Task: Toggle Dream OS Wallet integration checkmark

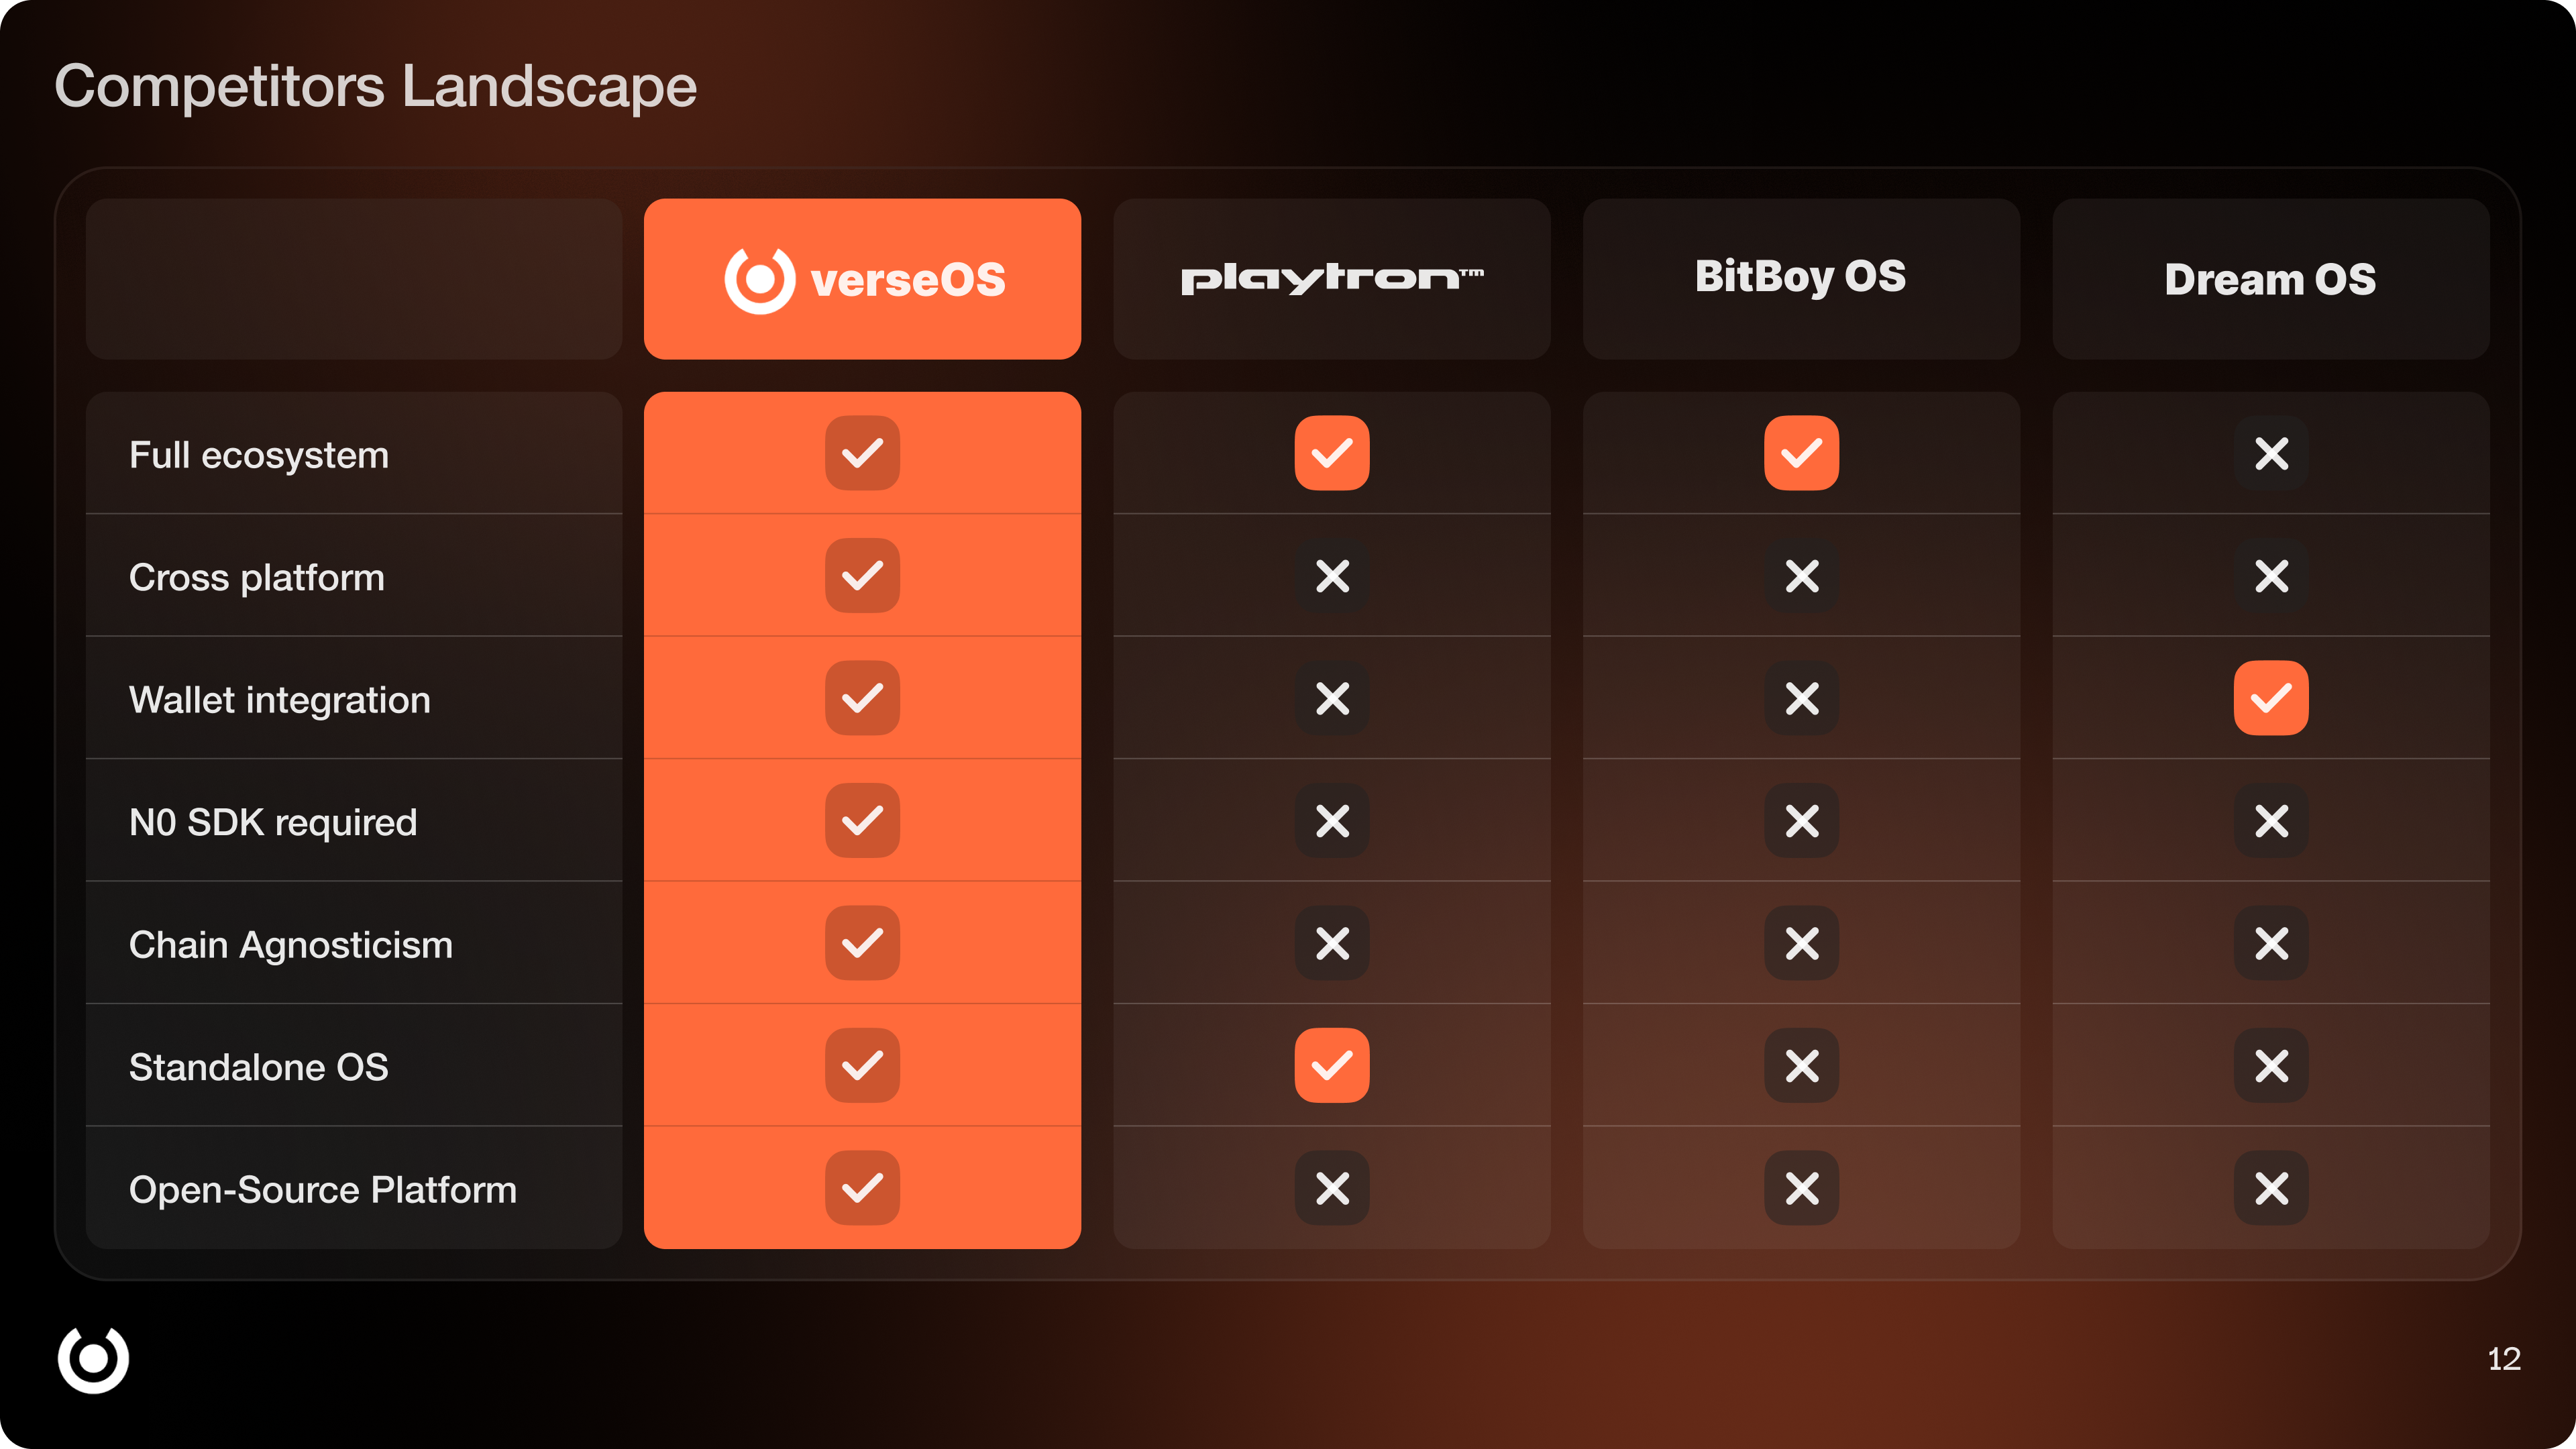Action: point(2271,698)
